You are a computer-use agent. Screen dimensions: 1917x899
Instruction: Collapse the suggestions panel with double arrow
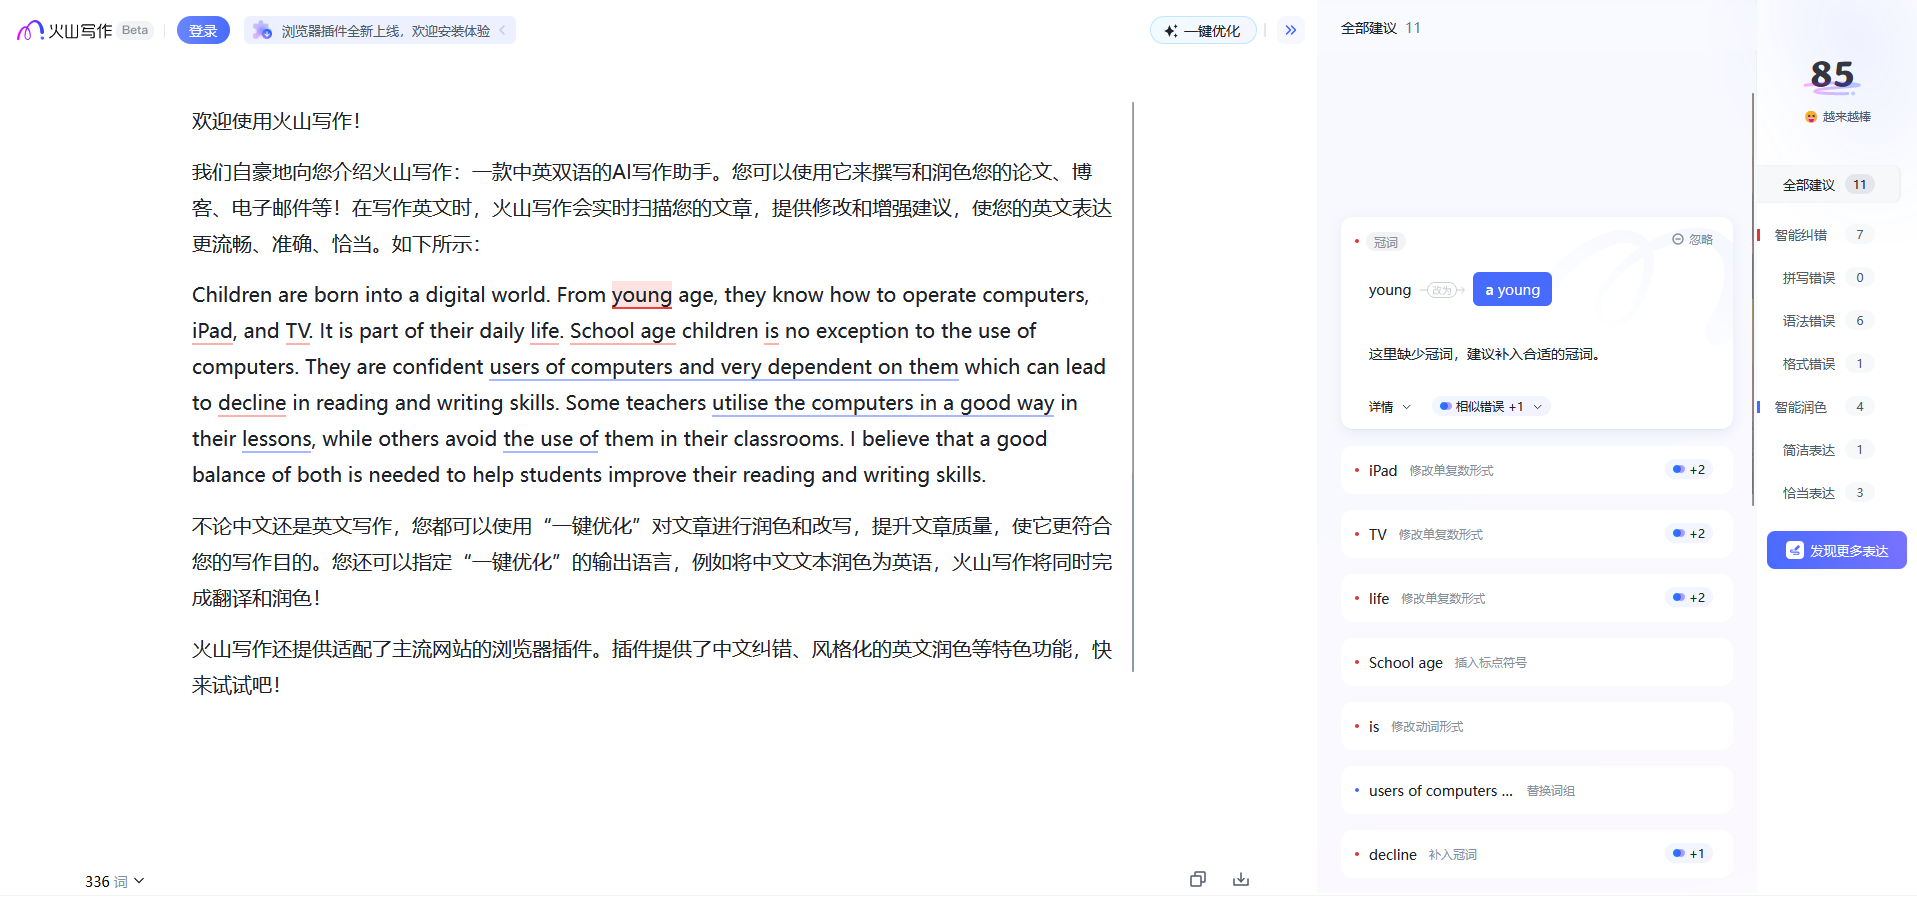(x=1291, y=30)
